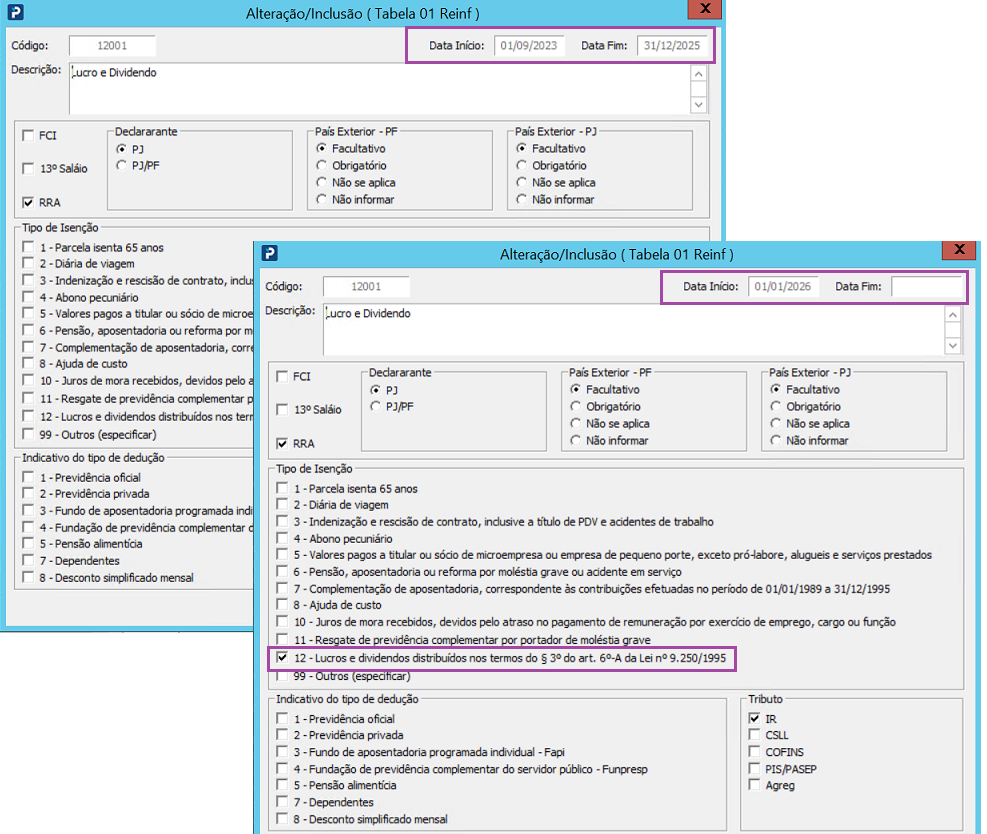Check FCI in the front window

282,376
